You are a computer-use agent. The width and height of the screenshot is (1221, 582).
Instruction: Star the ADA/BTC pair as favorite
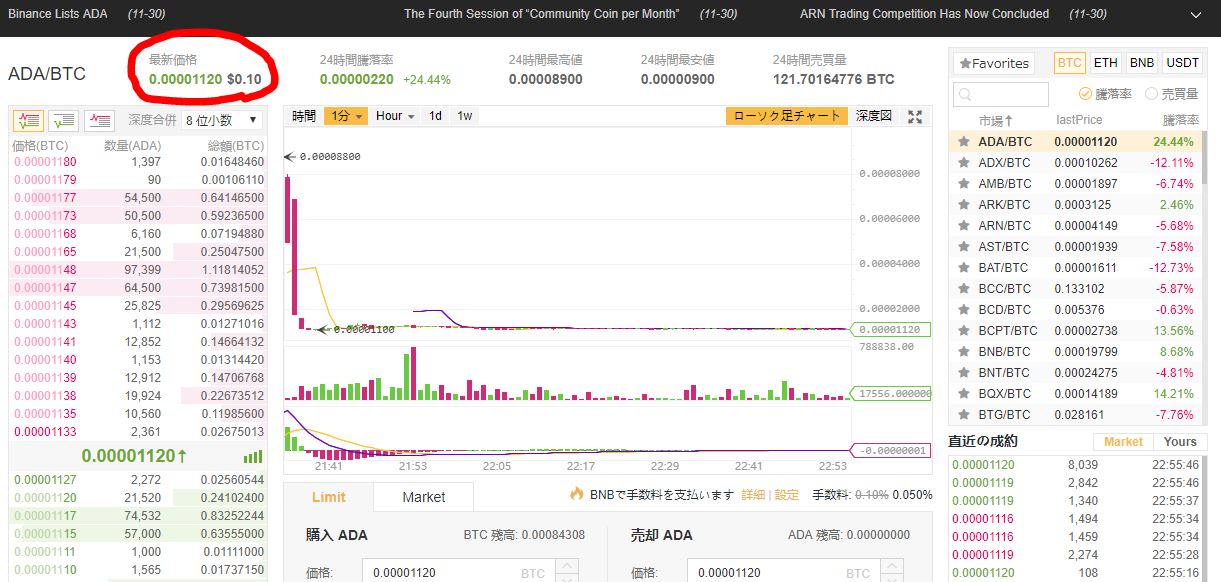(964, 142)
